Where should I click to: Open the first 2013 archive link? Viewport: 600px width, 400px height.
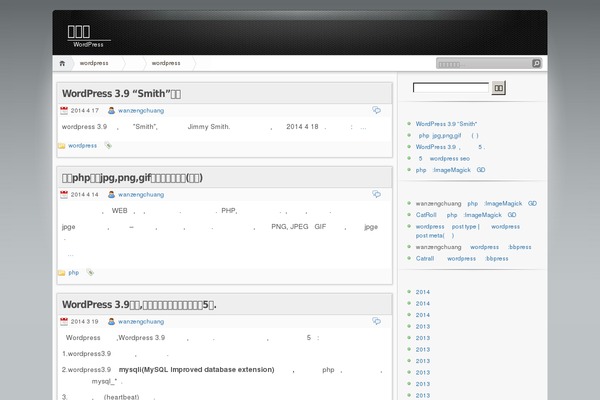click(x=423, y=327)
